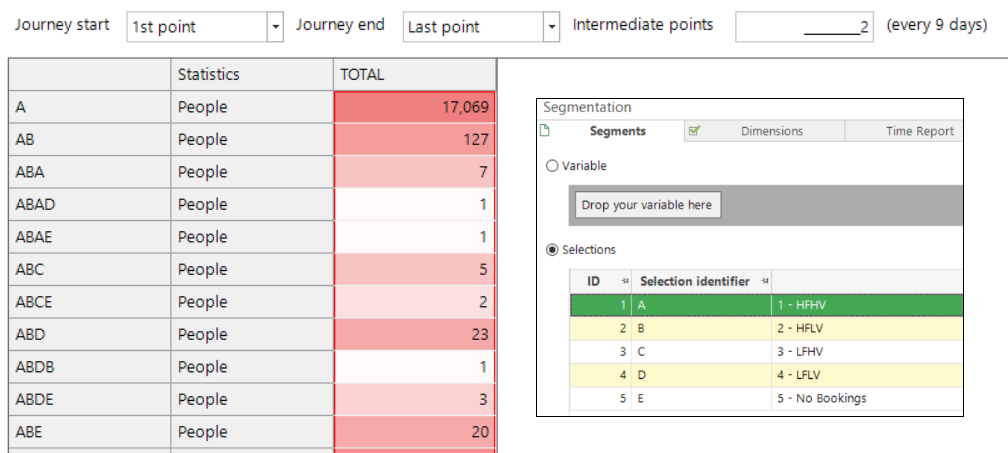Click the Intermediate points input field
Screen dimensions: 1008x453
(804, 27)
